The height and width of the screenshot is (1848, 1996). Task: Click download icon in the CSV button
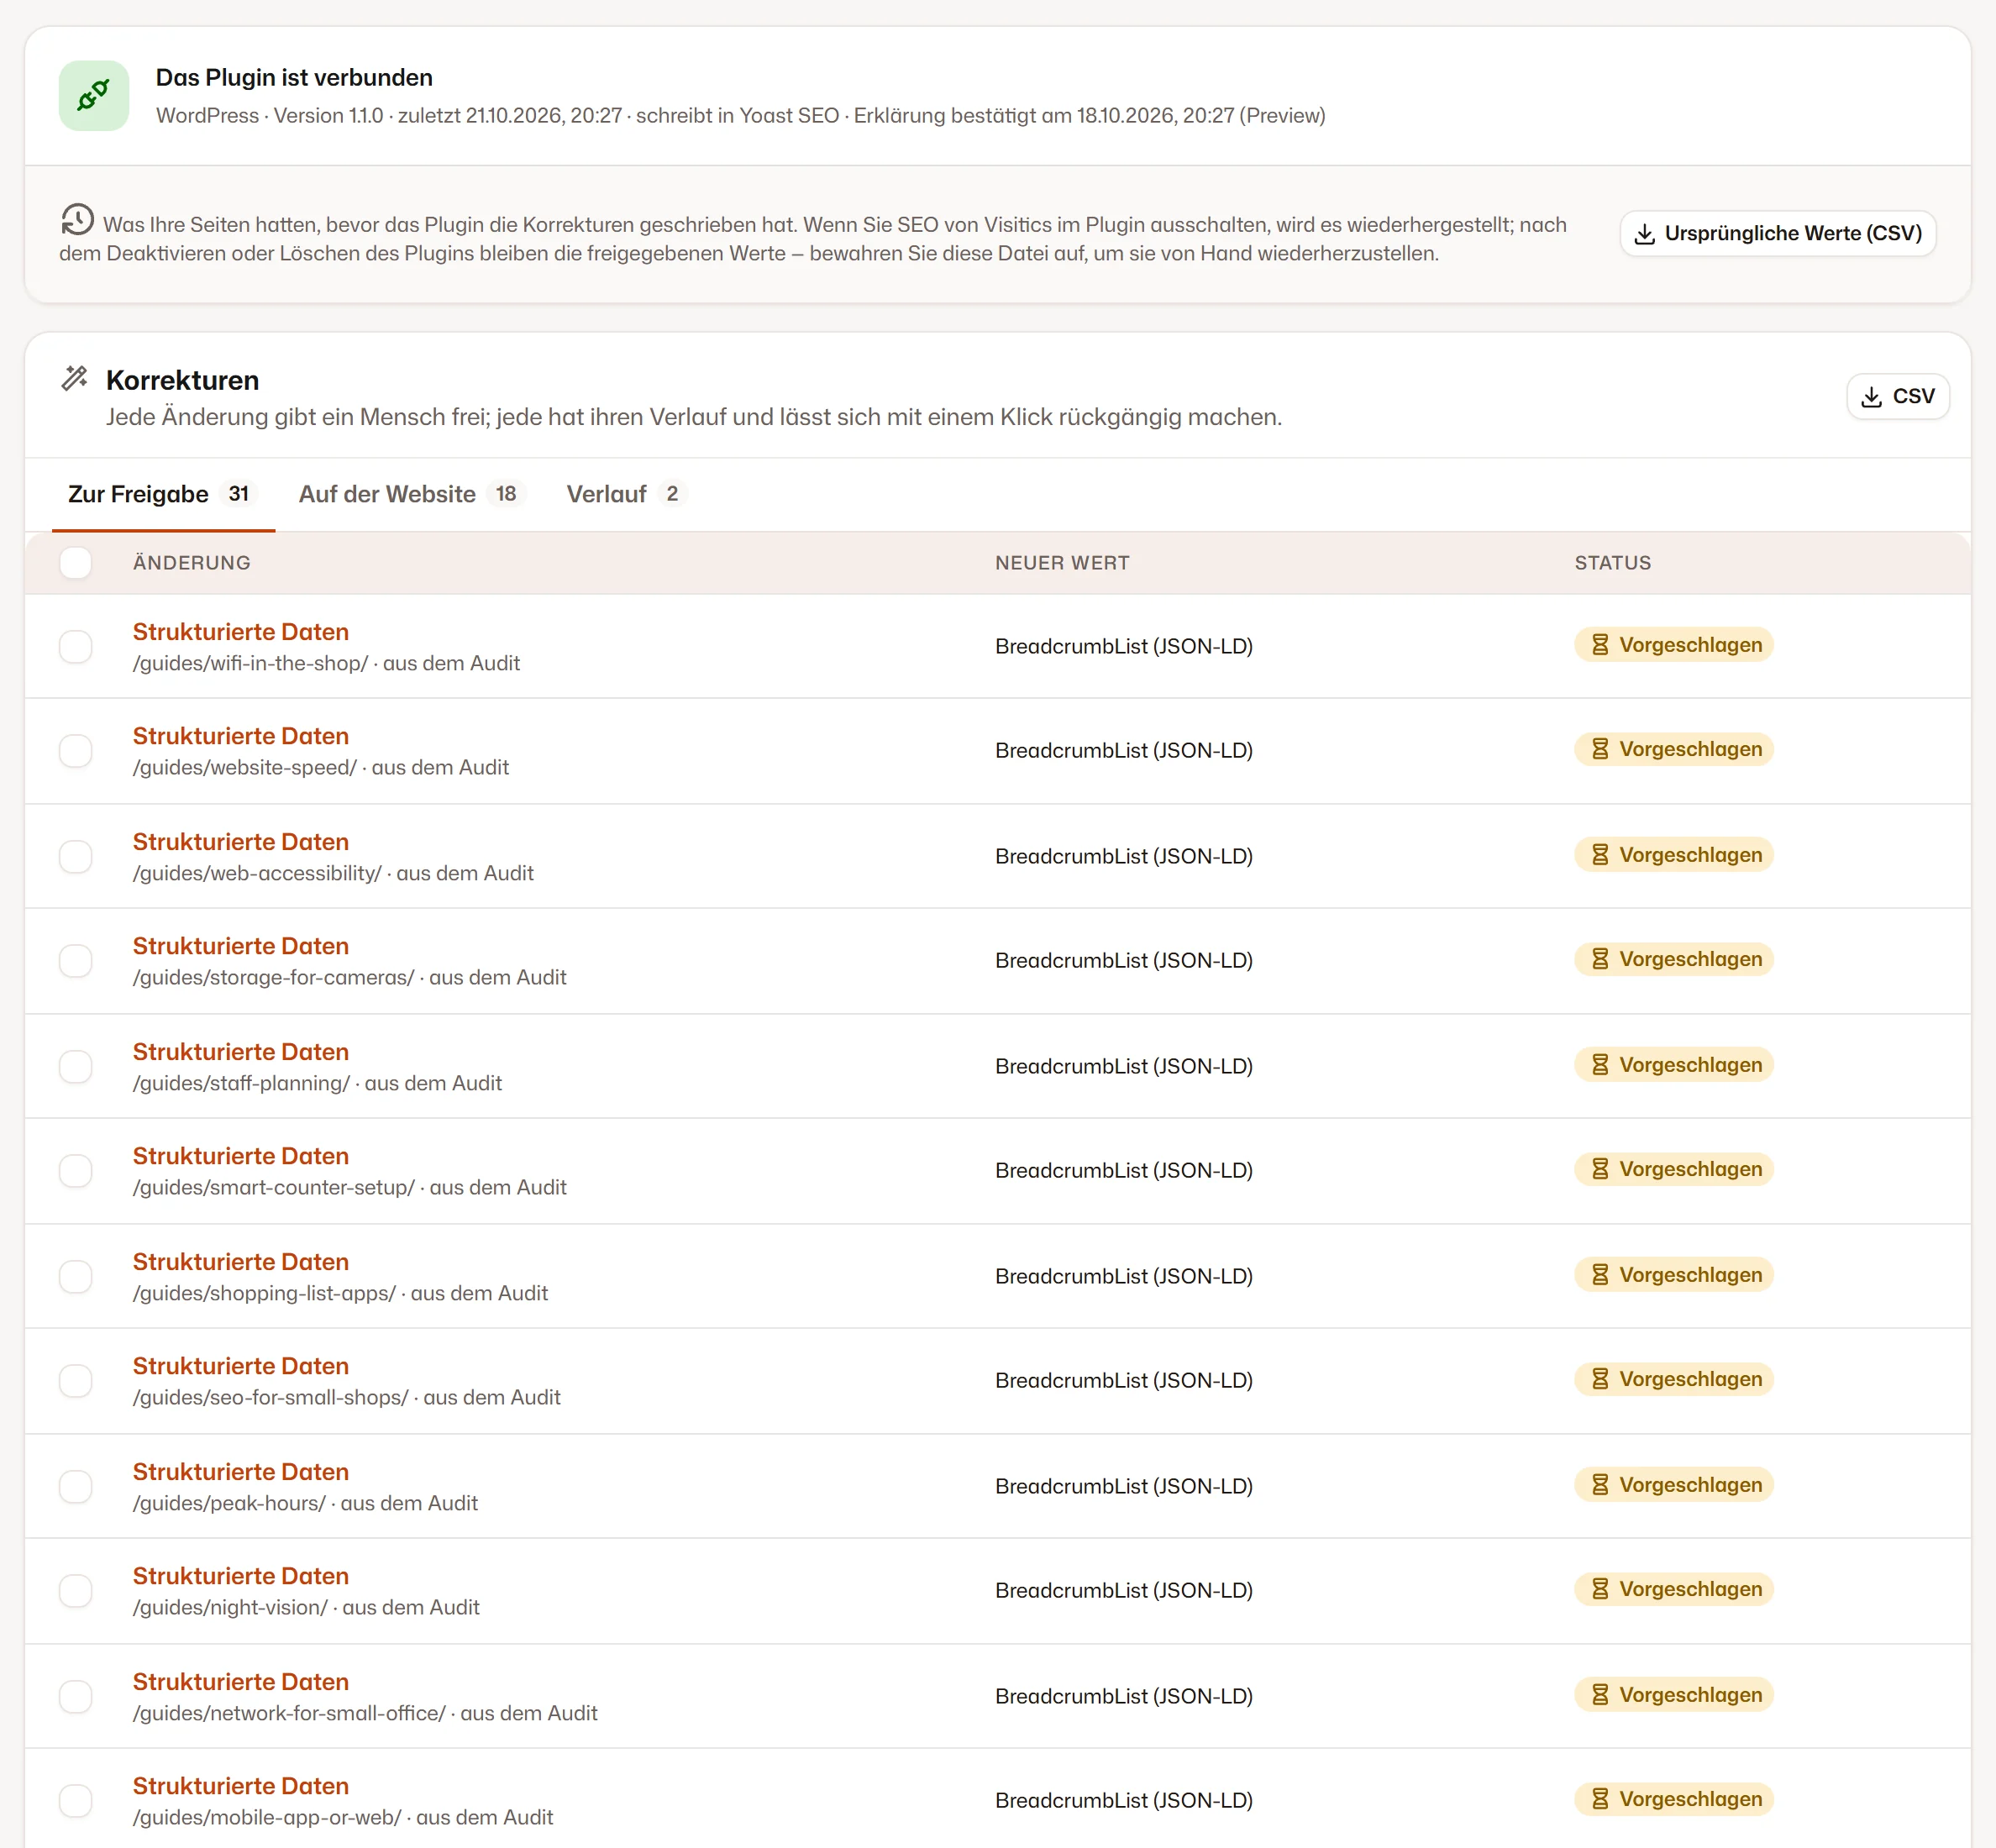click(x=1871, y=397)
